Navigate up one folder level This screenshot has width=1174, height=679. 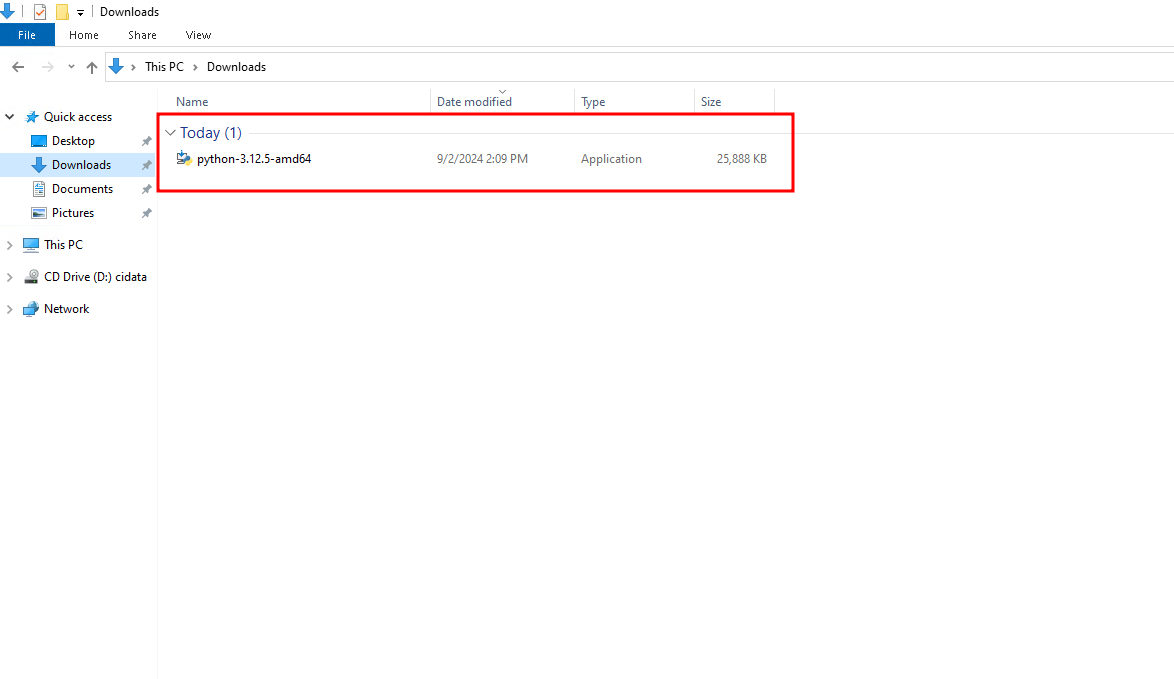point(91,66)
